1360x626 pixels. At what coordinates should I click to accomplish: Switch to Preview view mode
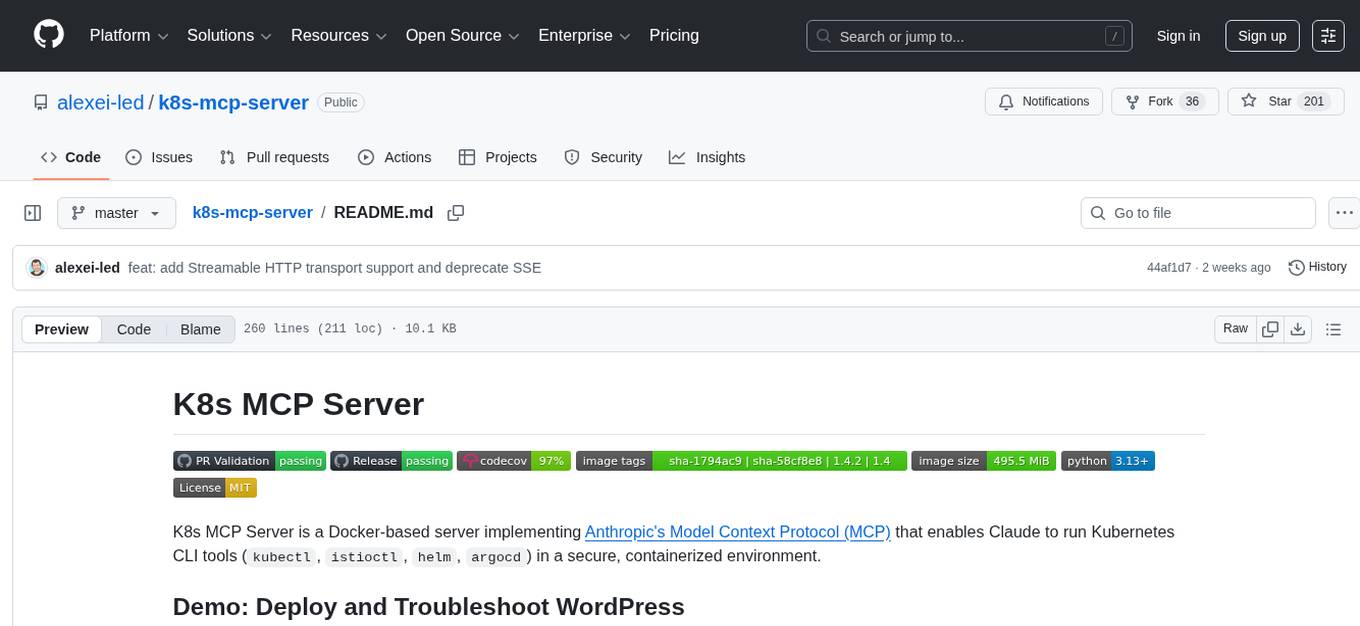[x=62, y=329]
